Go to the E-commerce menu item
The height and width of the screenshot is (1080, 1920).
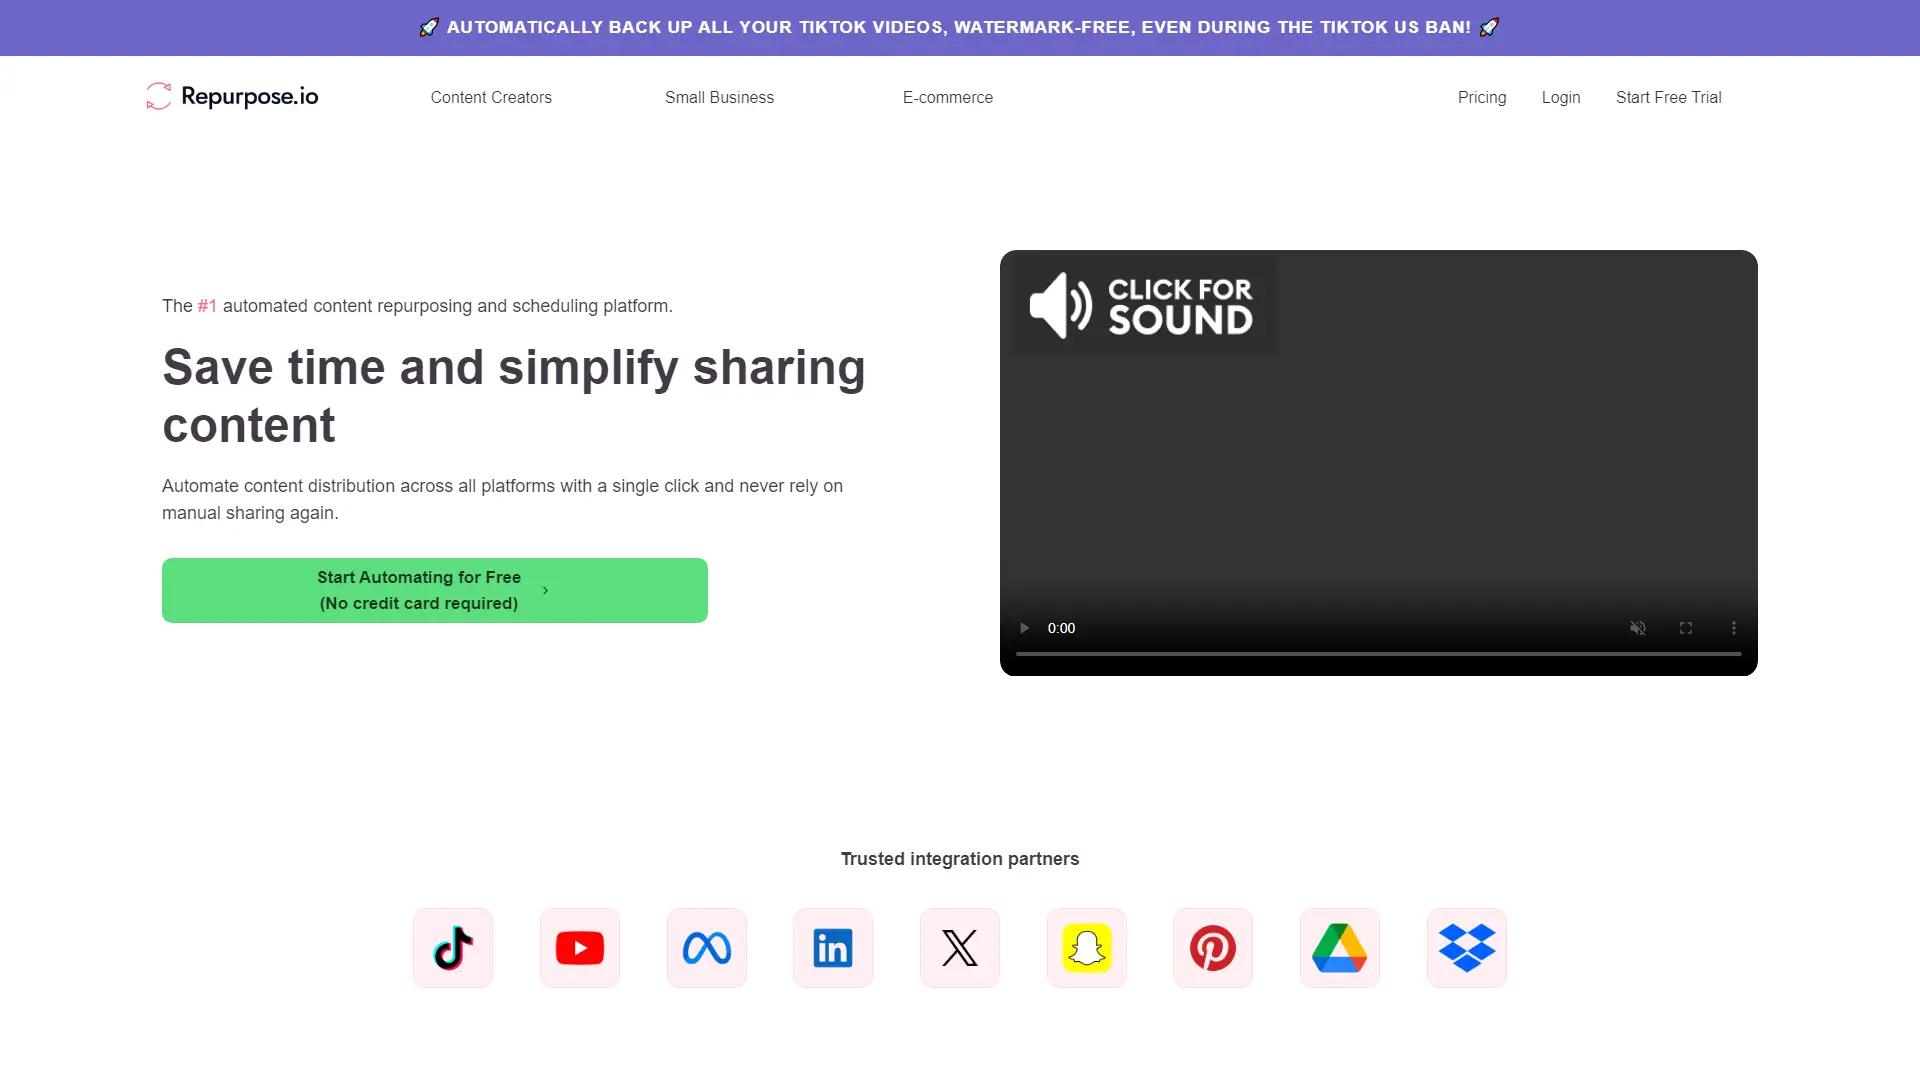(947, 97)
